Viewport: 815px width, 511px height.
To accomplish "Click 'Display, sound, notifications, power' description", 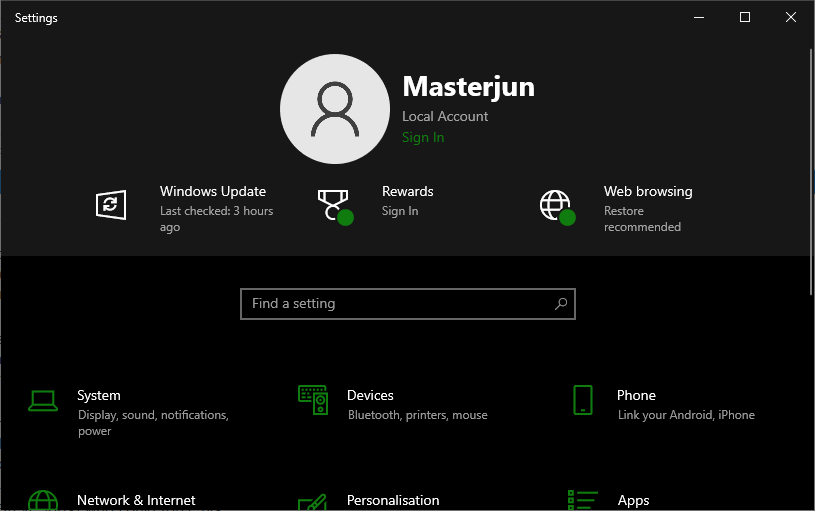I will coord(153,423).
